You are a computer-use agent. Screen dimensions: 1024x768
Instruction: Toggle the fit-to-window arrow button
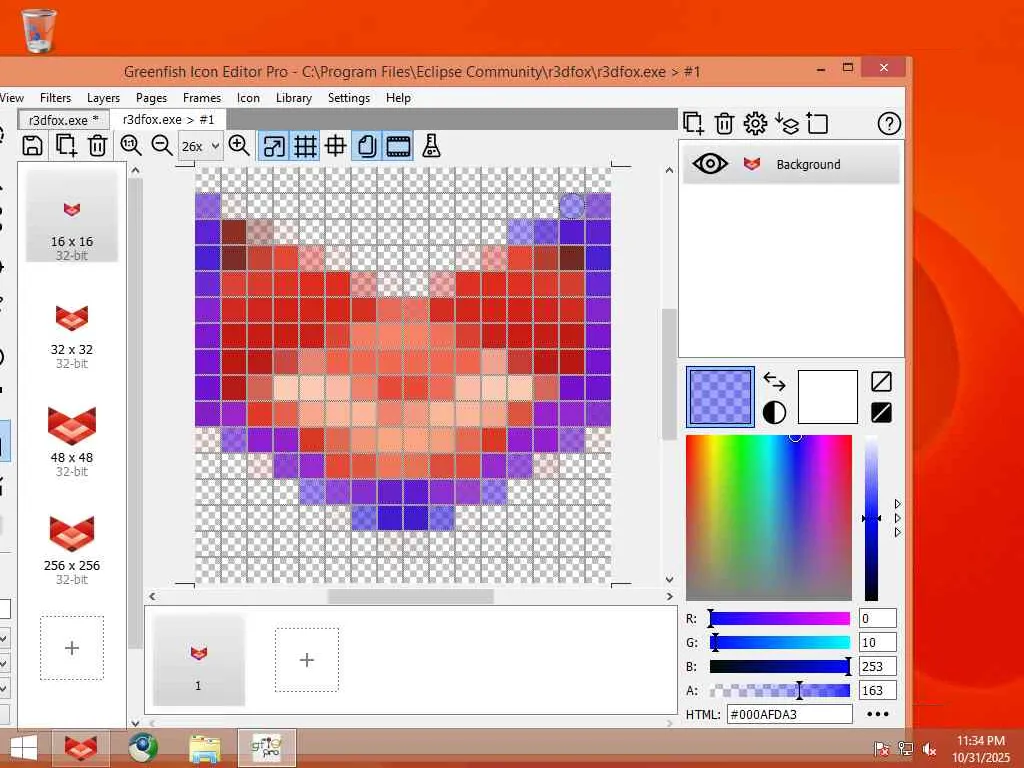pyautogui.click(x=274, y=146)
